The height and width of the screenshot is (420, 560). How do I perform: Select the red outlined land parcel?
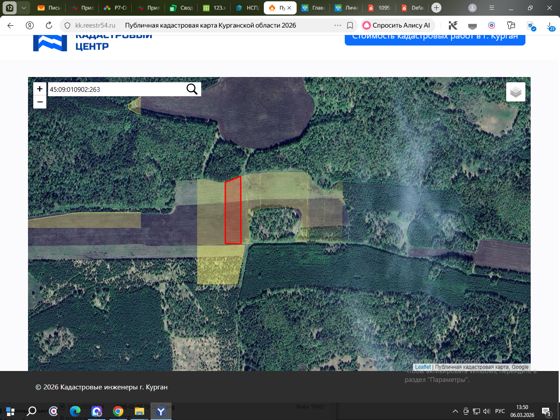233,211
